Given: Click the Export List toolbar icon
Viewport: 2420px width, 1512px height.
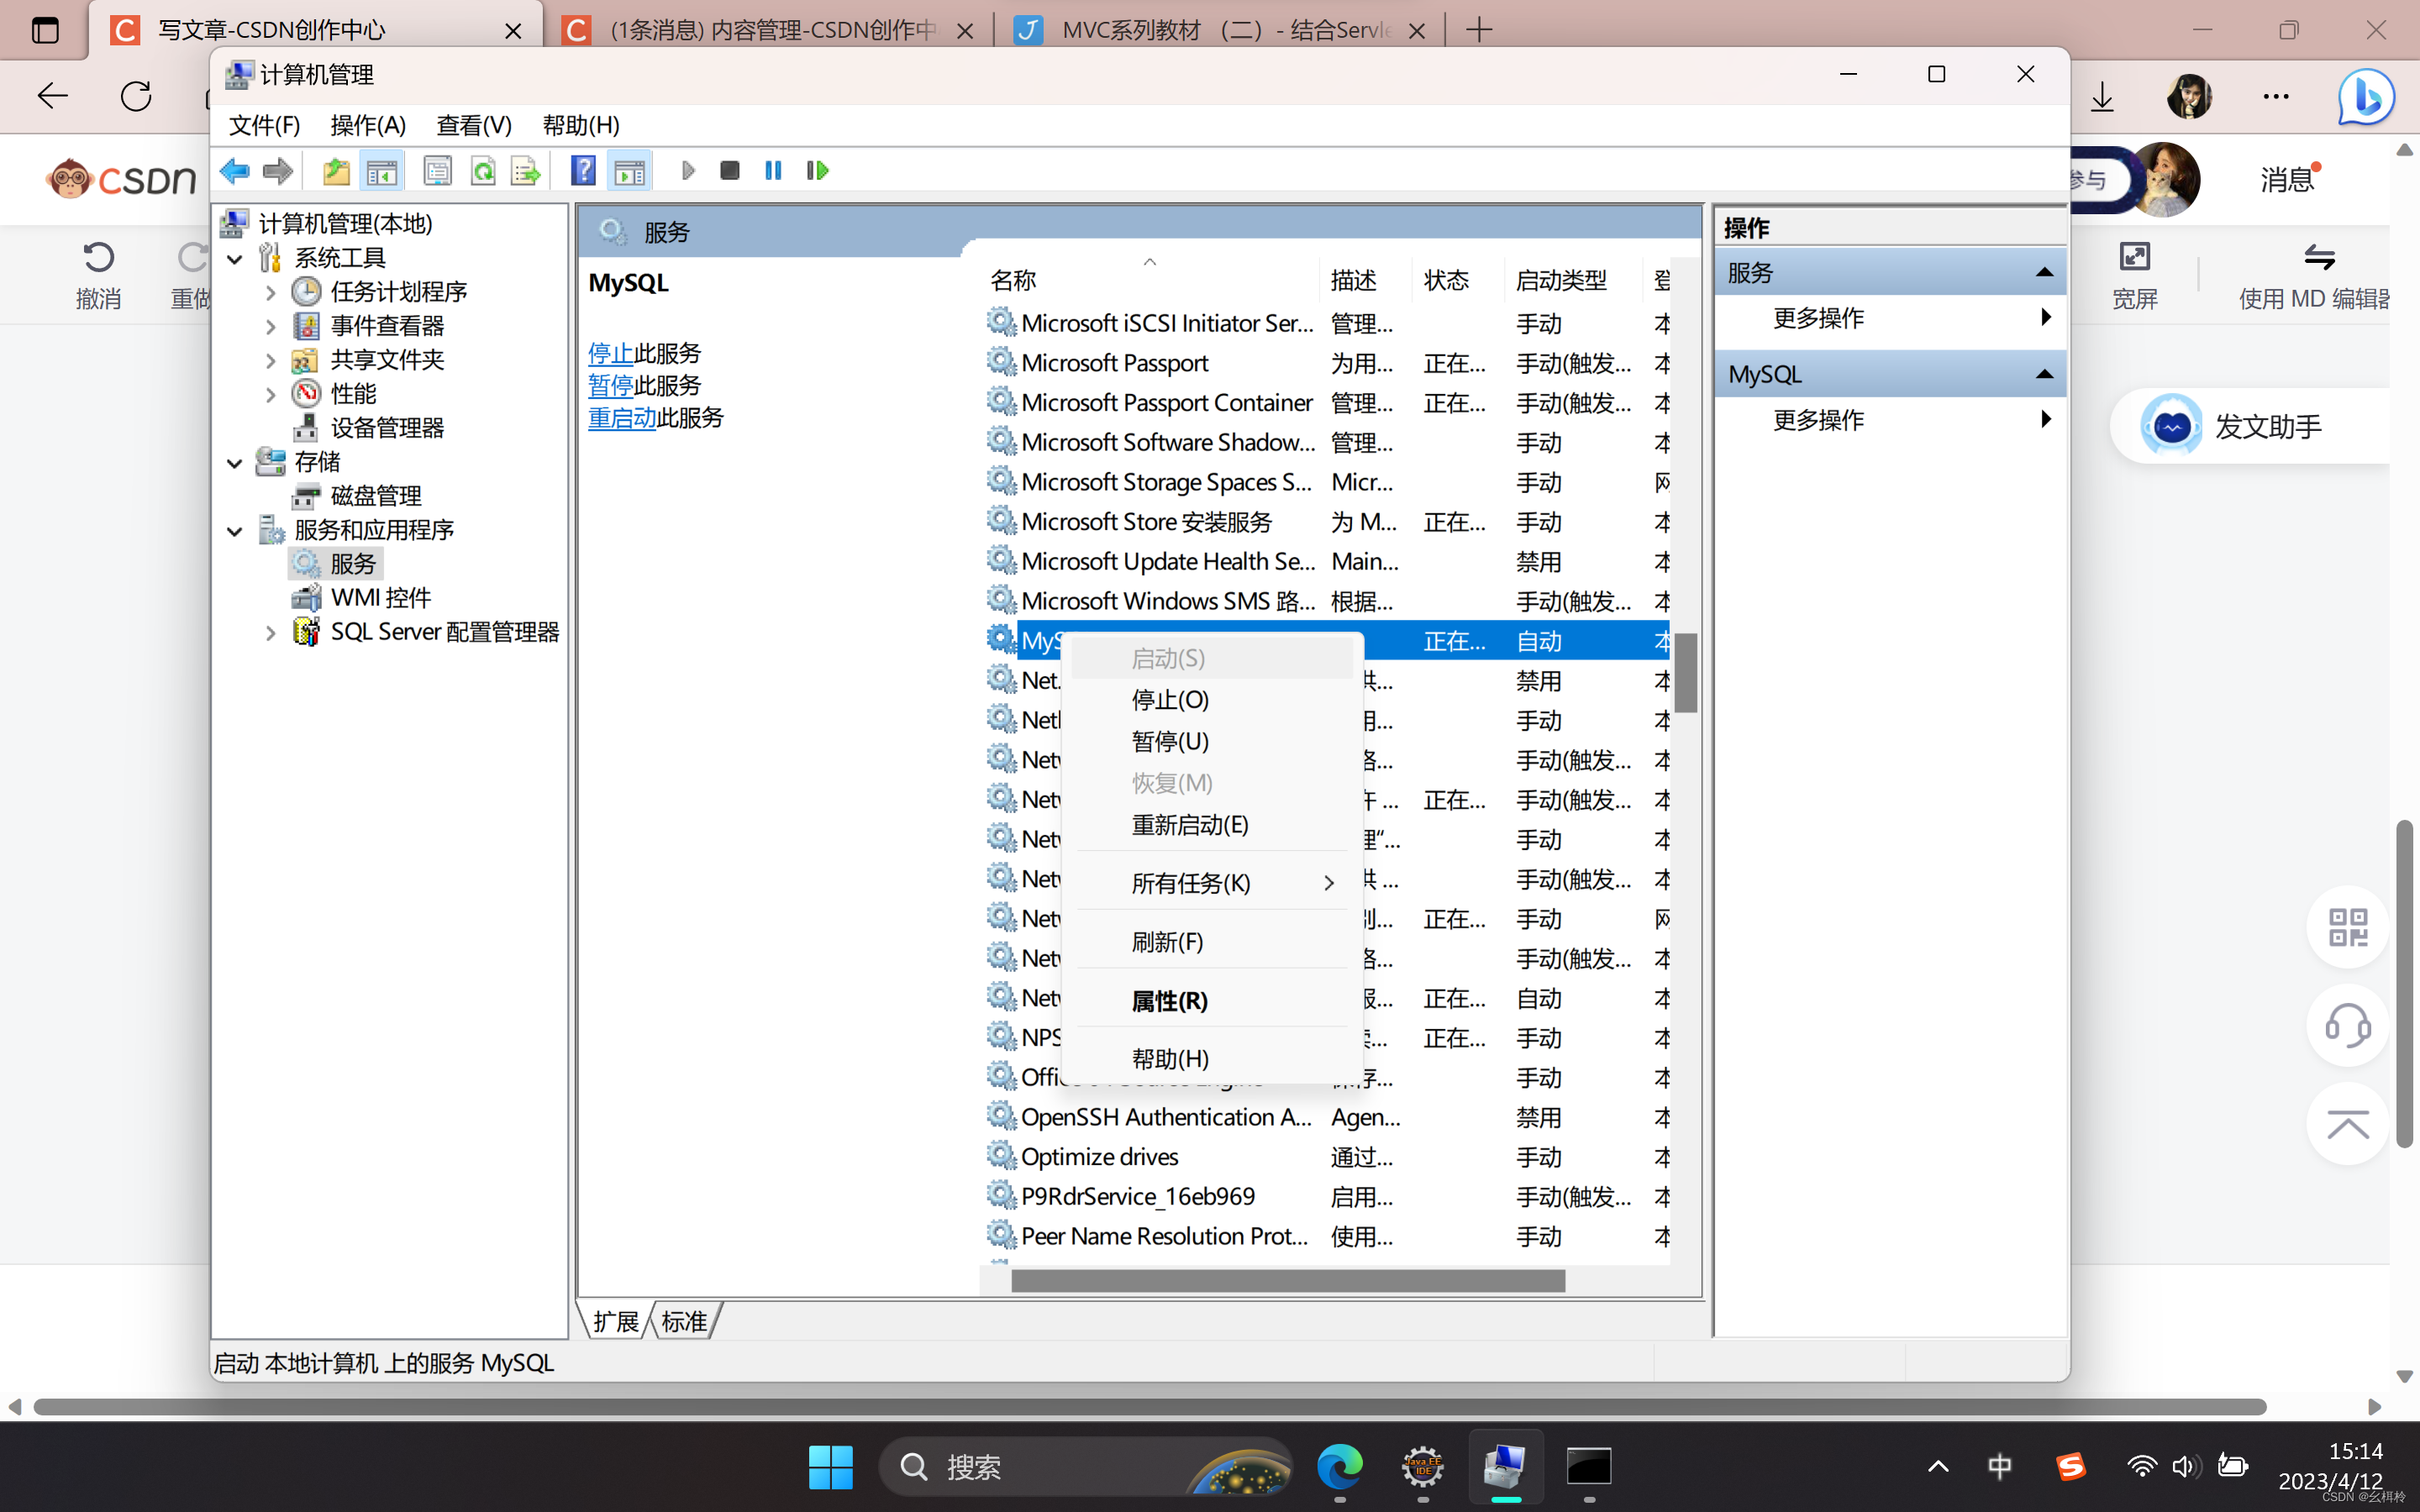Looking at the screenshot, I should 525,171.
